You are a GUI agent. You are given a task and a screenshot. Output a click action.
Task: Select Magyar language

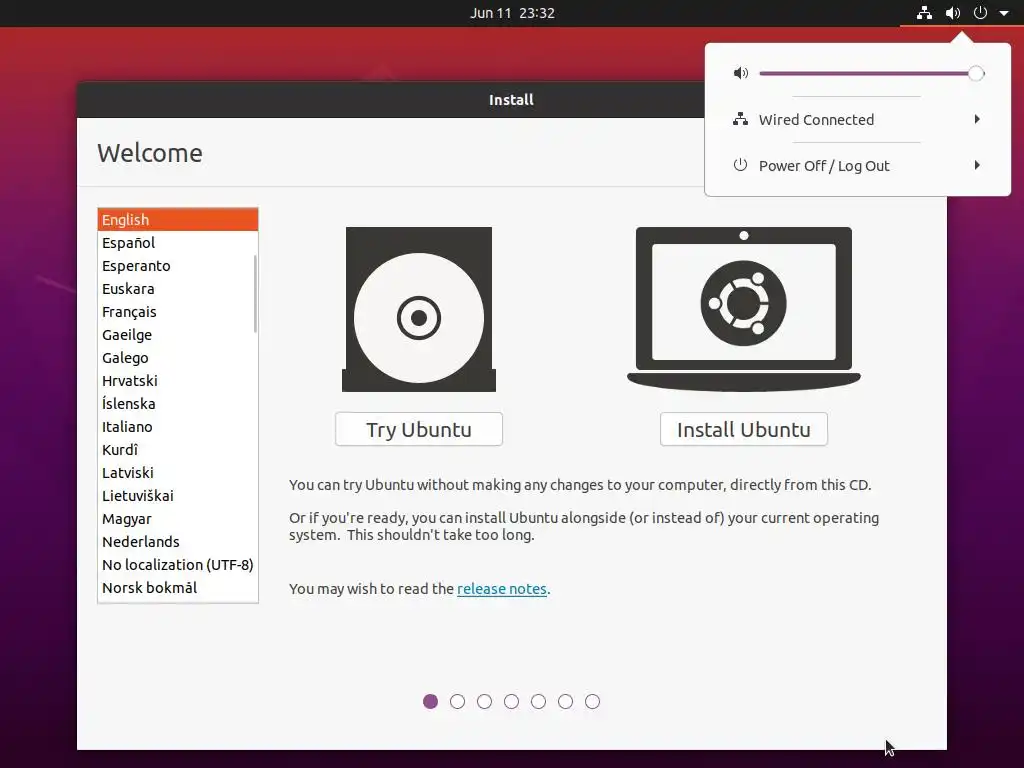176,519
